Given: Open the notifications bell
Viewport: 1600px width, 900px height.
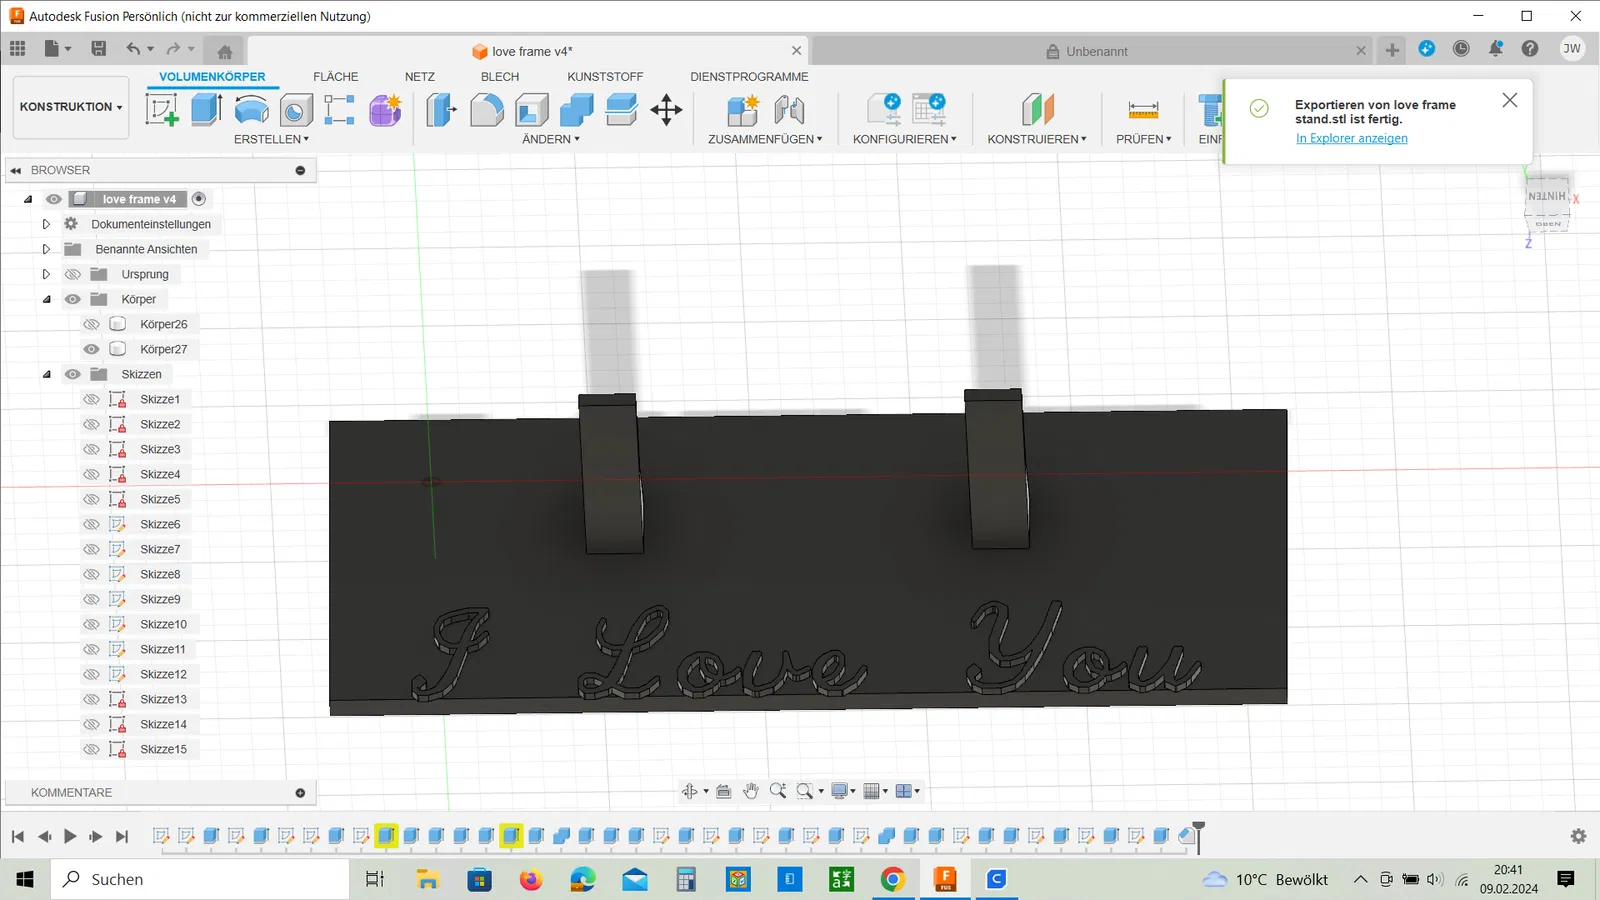Looking at the screenshot, I should 1496,48.
